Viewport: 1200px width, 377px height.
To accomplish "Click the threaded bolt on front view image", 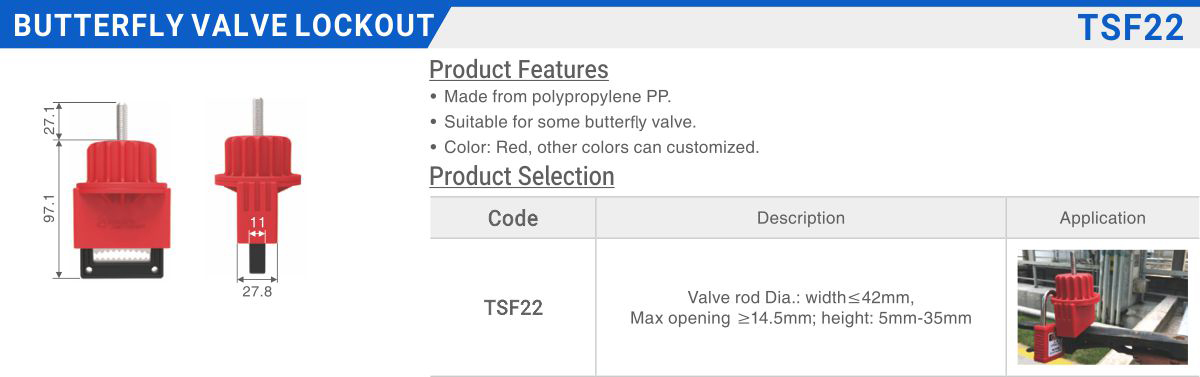I will pyautogui.click(x=123, y=121).
